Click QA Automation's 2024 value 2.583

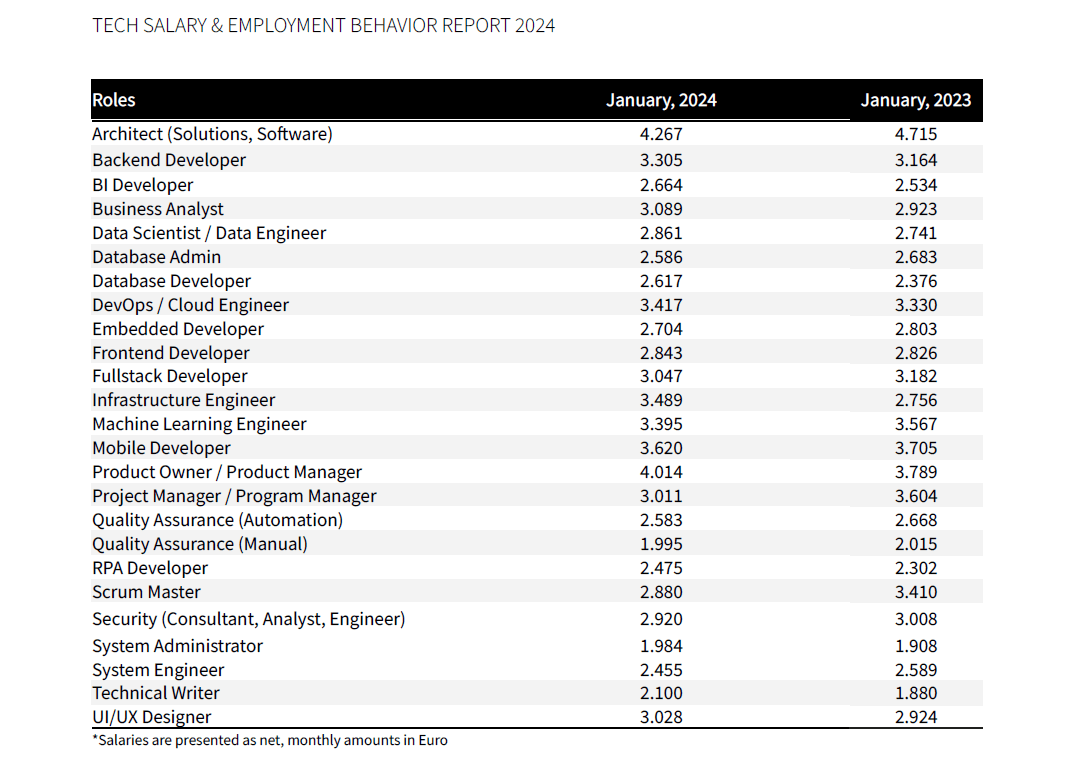pyautogui.click(x=661, y=521)
